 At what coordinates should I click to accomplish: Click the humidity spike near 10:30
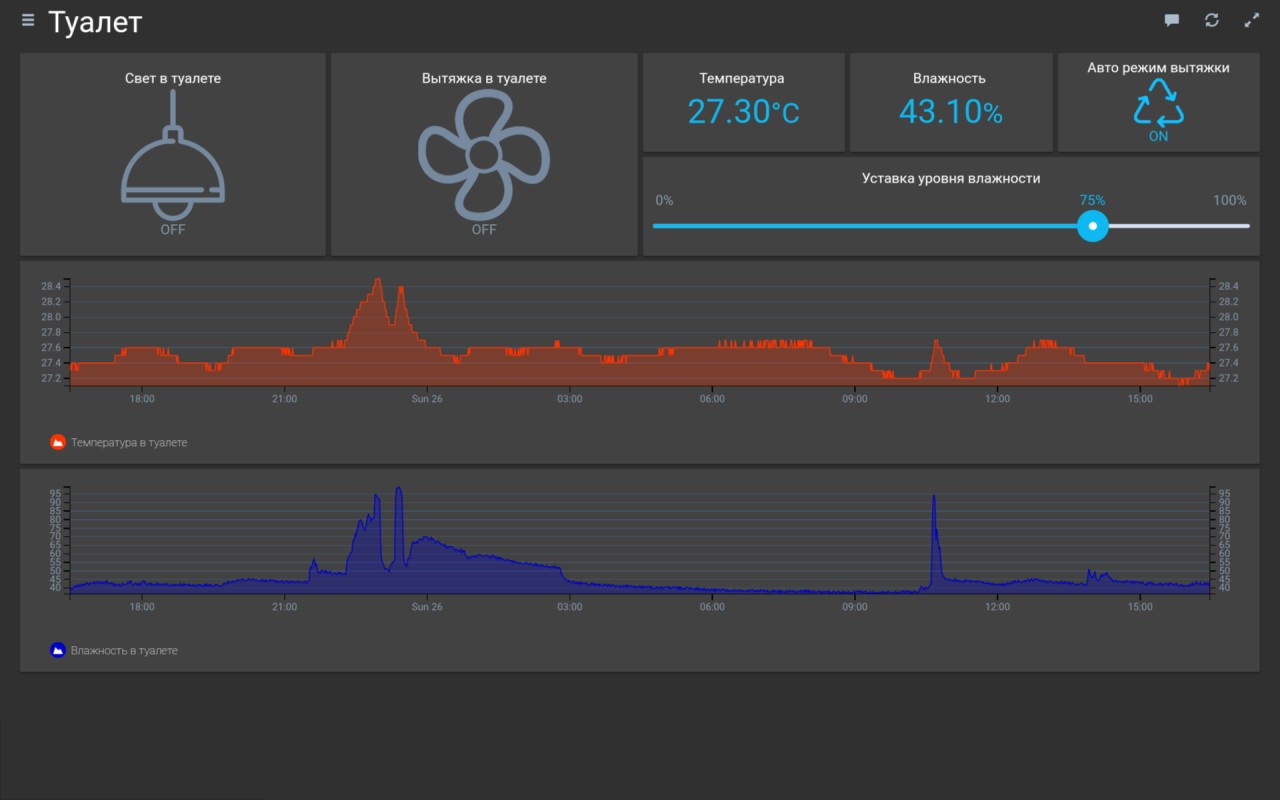pos(934,500)
